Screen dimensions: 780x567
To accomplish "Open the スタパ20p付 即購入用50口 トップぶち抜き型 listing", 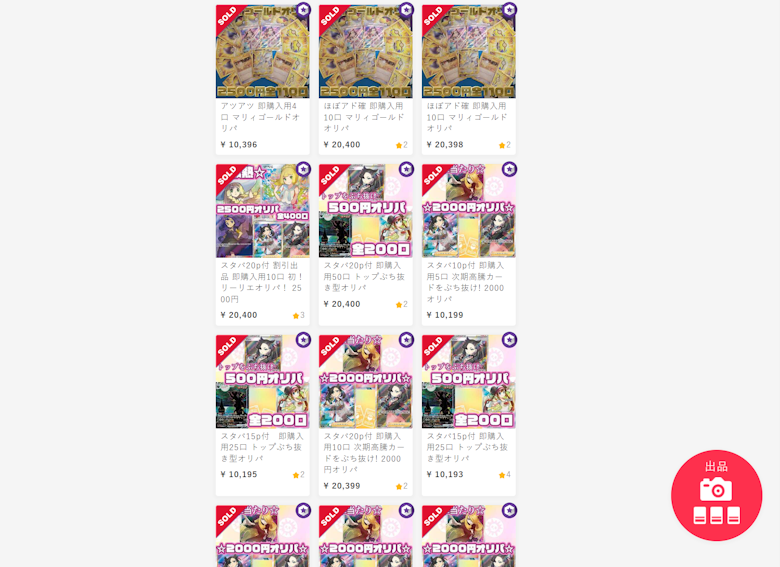I will (364, 277).
